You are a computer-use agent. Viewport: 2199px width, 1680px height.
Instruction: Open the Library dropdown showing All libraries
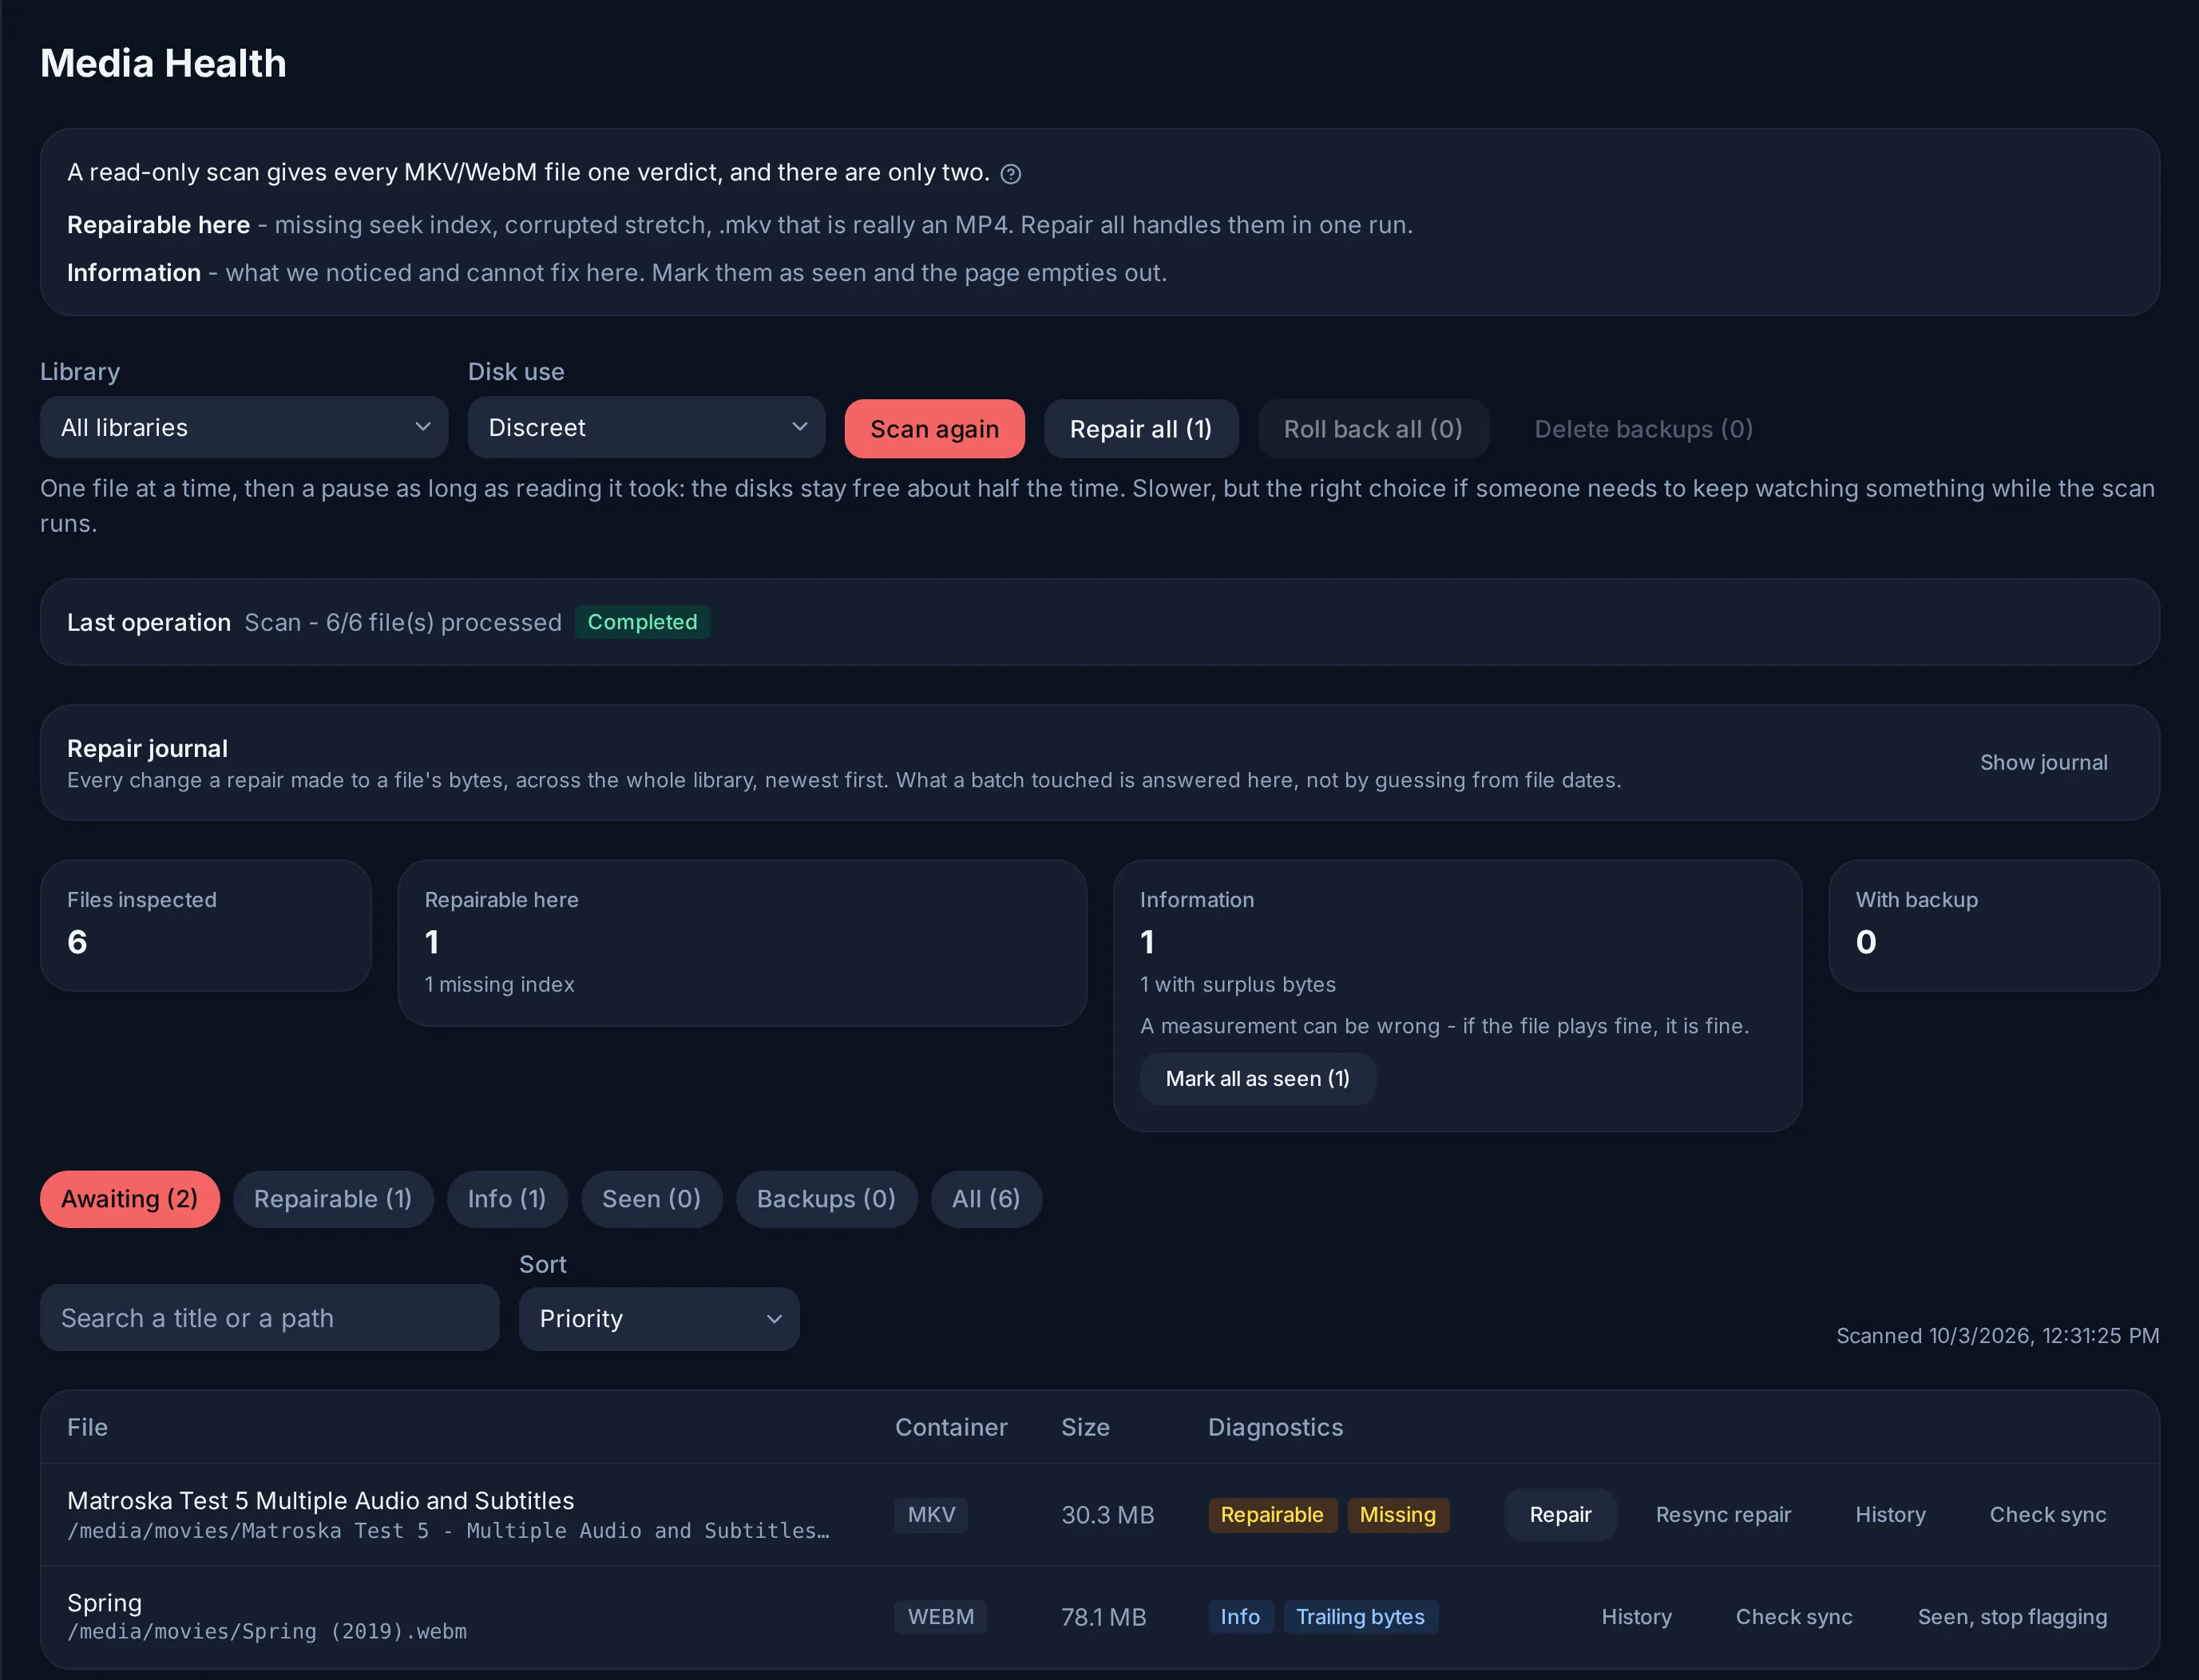pos(244,428)
